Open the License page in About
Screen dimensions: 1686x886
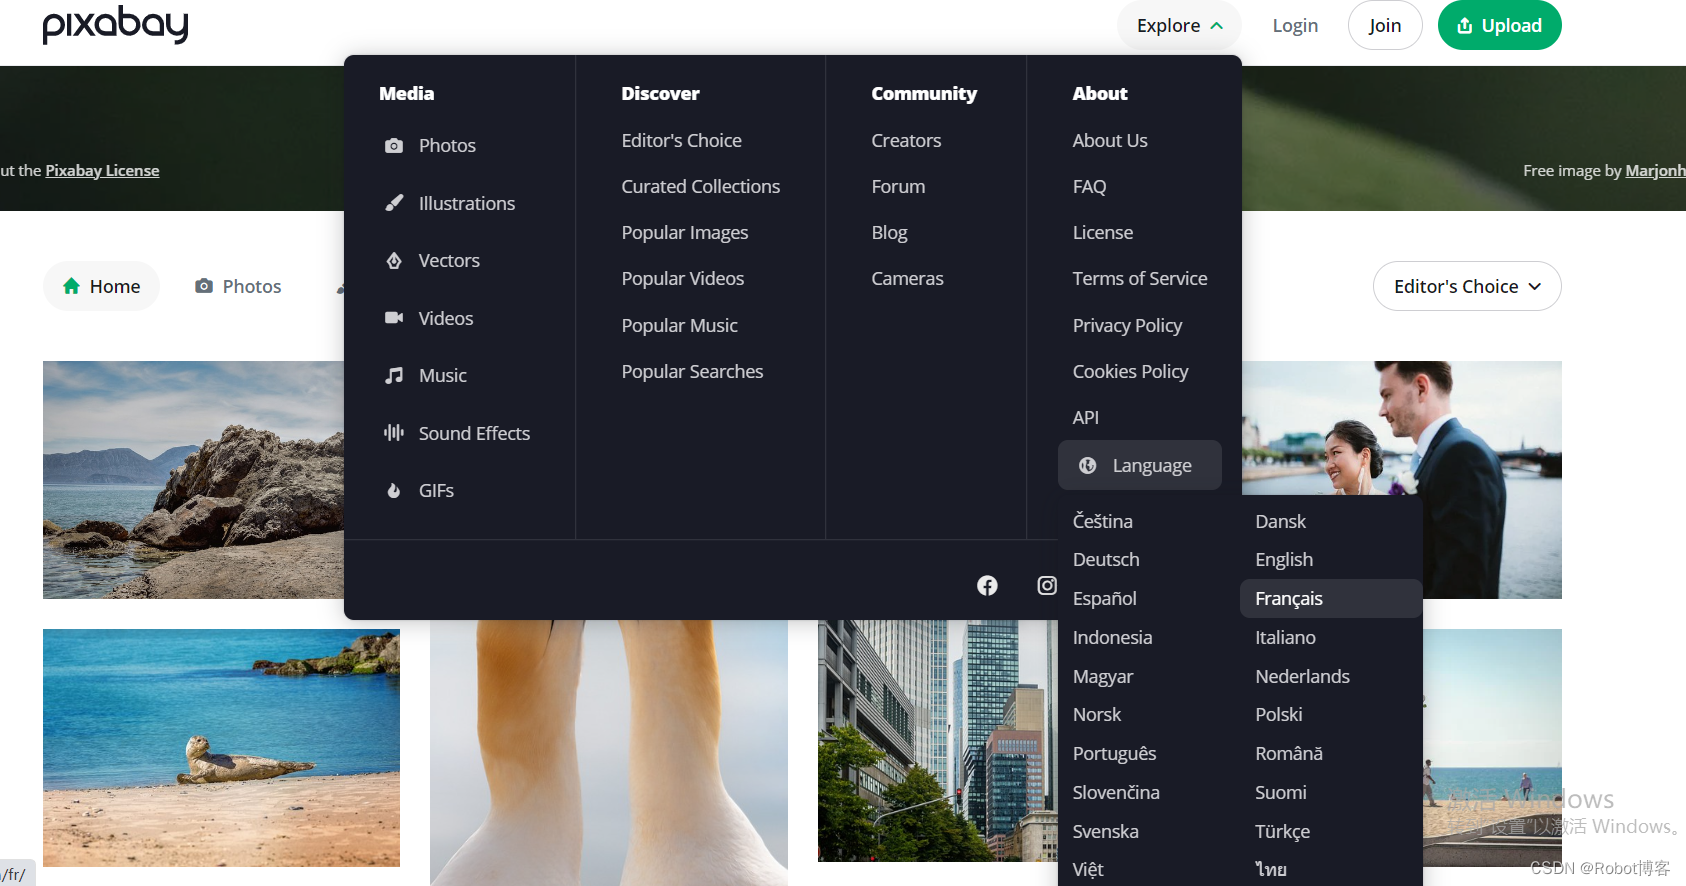pos(1103,233)
